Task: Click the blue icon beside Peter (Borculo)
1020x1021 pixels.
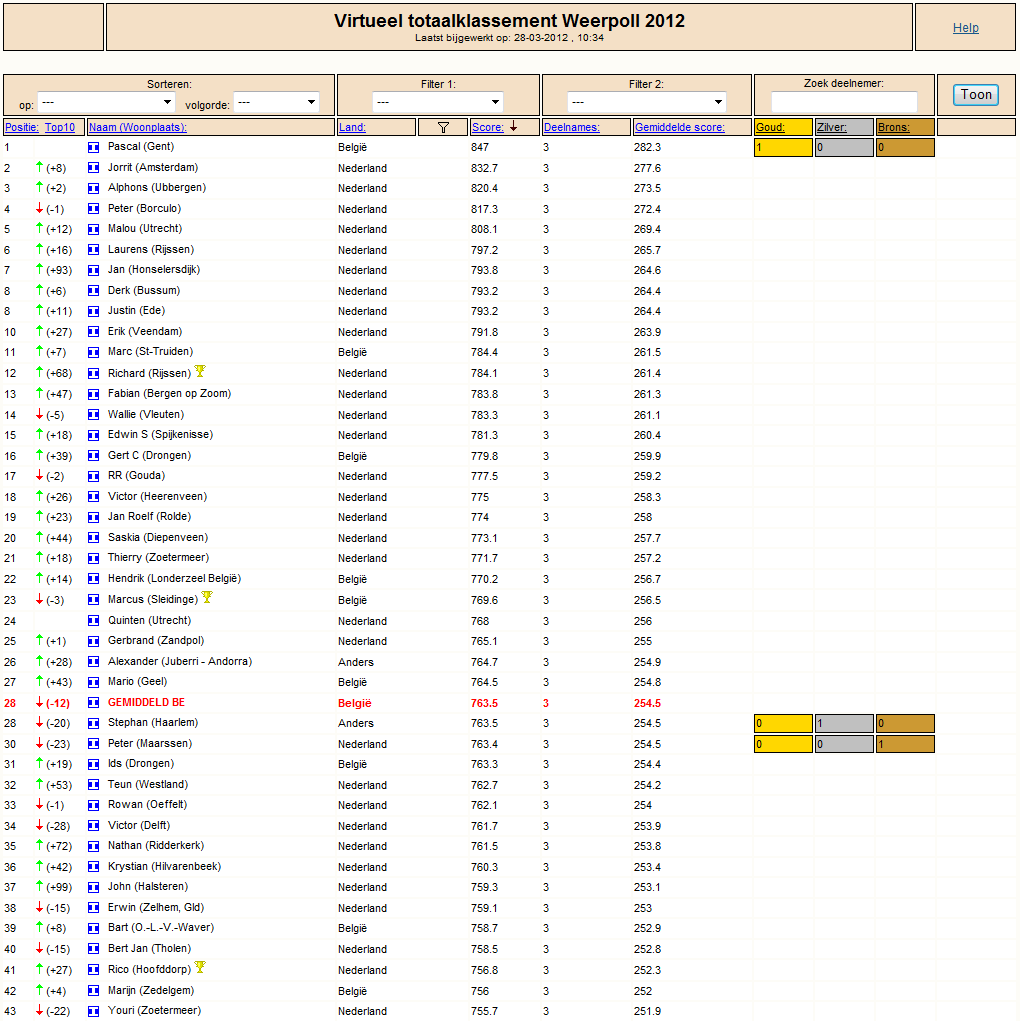Action: click(x=94, y=209)
